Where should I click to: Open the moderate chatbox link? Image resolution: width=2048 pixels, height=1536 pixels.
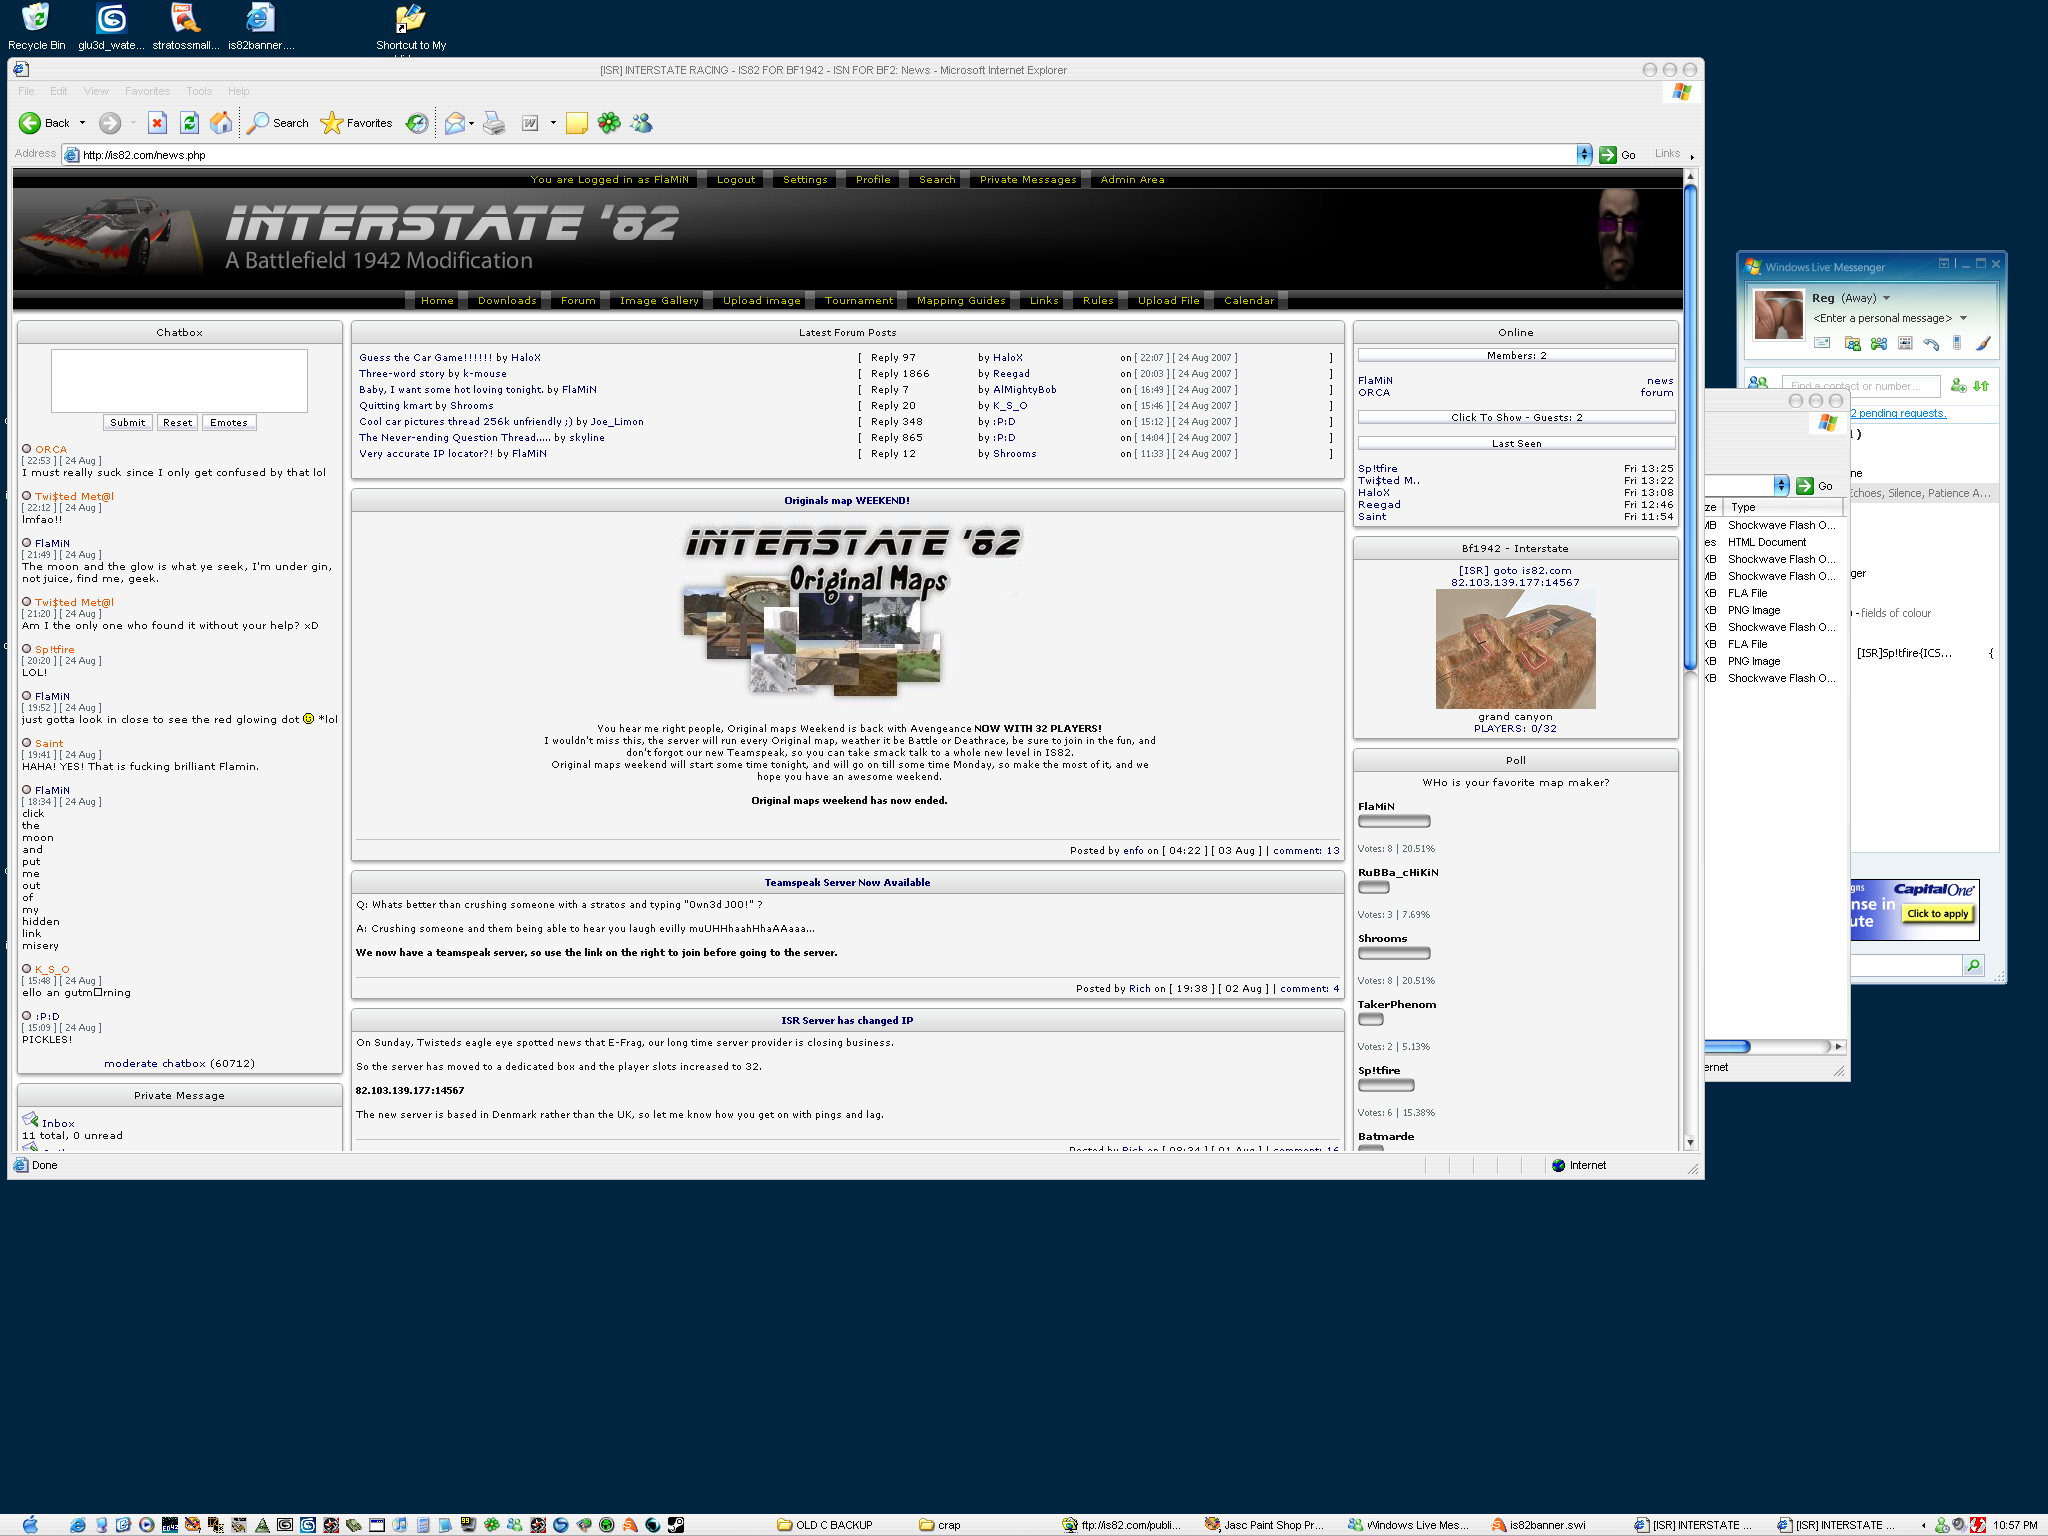point(155,1063)
